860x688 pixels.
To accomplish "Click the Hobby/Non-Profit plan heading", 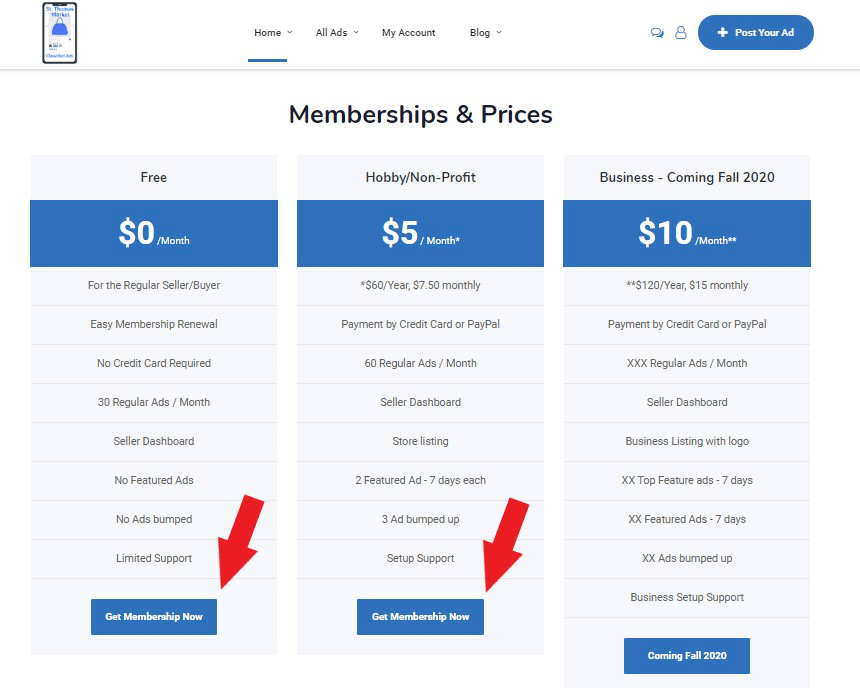I will coord(420,177).
